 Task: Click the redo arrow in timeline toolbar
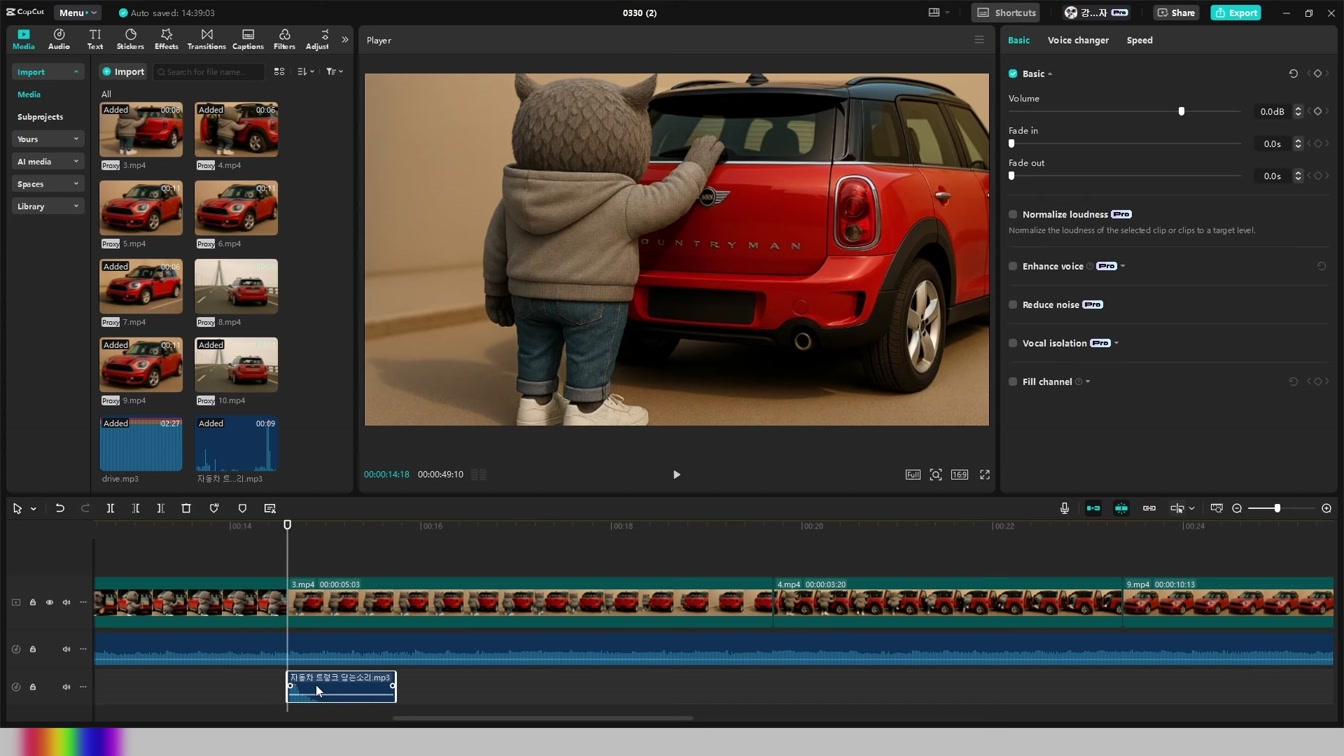(x=85, y=508)
